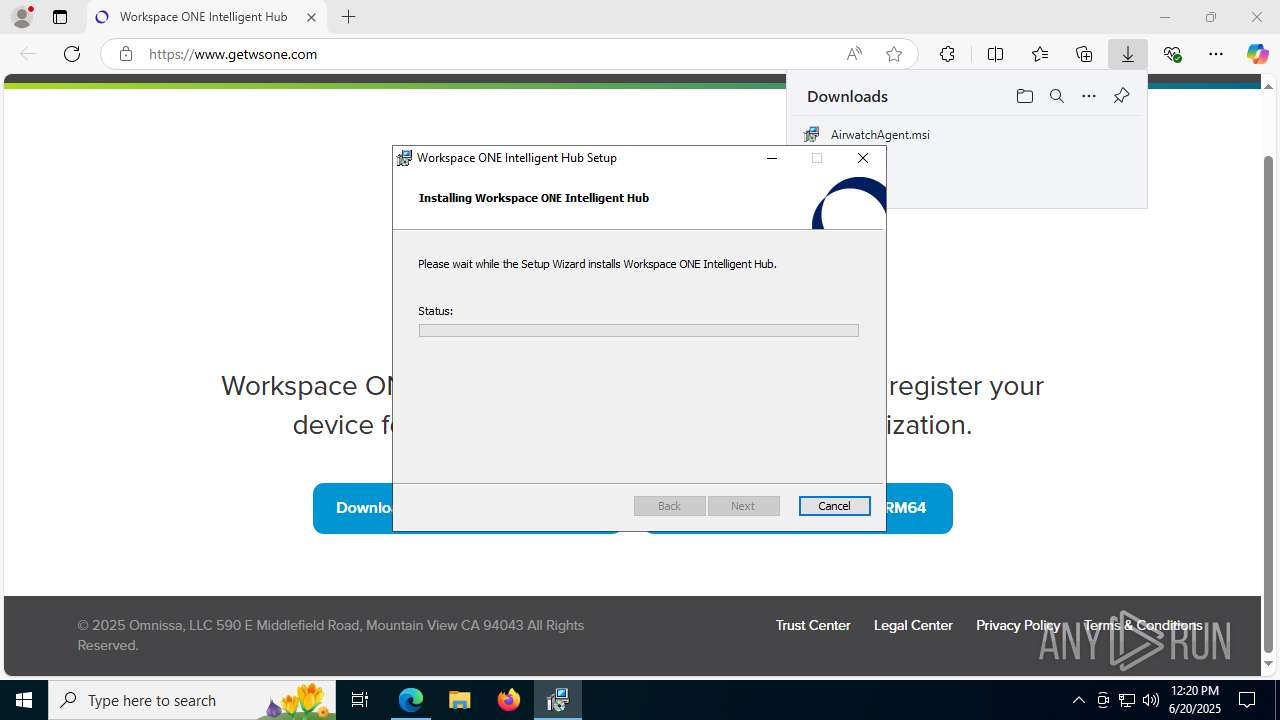Image resolution: width=1280 pixels, height=720 pixels.
Task: Open the Legal Center link
Action: pos(913,625)
